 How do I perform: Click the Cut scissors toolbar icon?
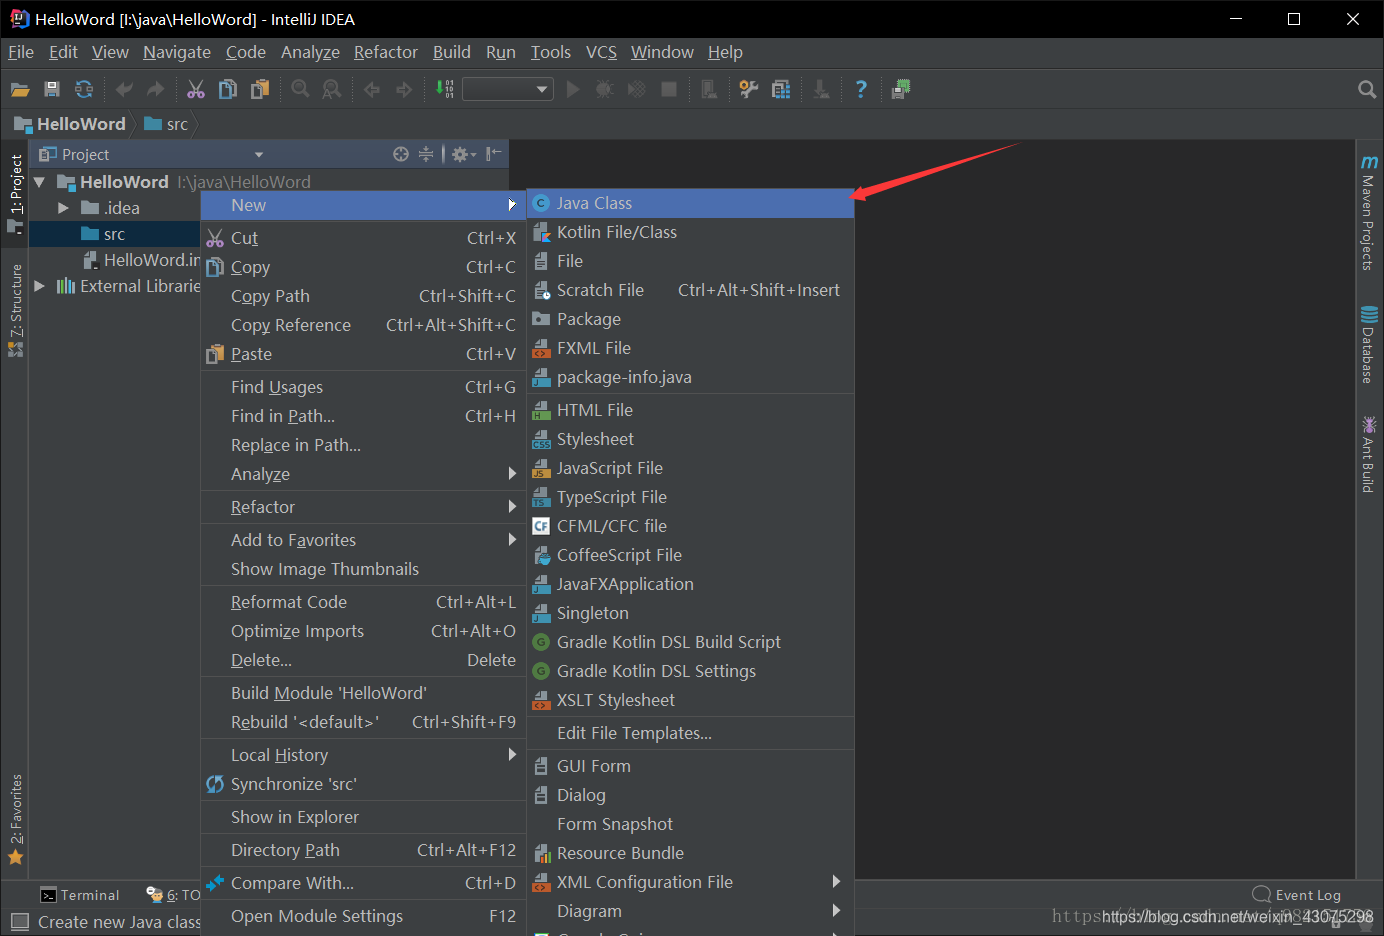196,89
